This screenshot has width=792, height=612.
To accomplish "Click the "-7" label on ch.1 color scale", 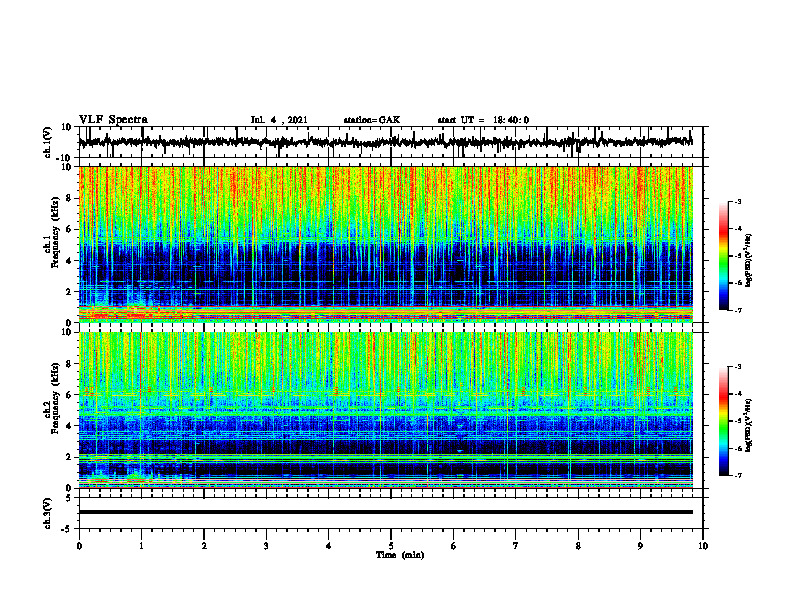I will pyautogui.click(x=737, y=310).
